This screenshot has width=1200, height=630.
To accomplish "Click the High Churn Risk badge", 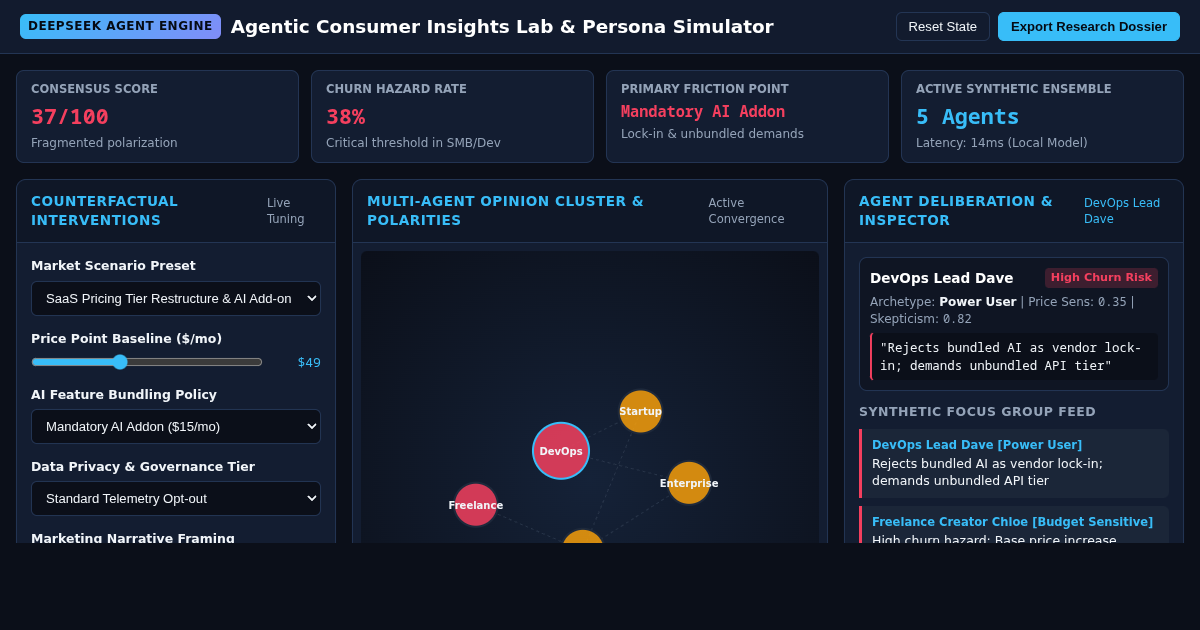I will click(1101, 277).
